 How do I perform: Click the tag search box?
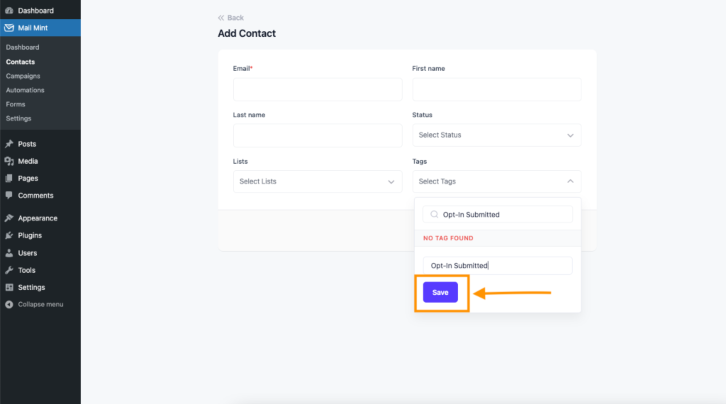pyautogui.click(x=497, y=215)
